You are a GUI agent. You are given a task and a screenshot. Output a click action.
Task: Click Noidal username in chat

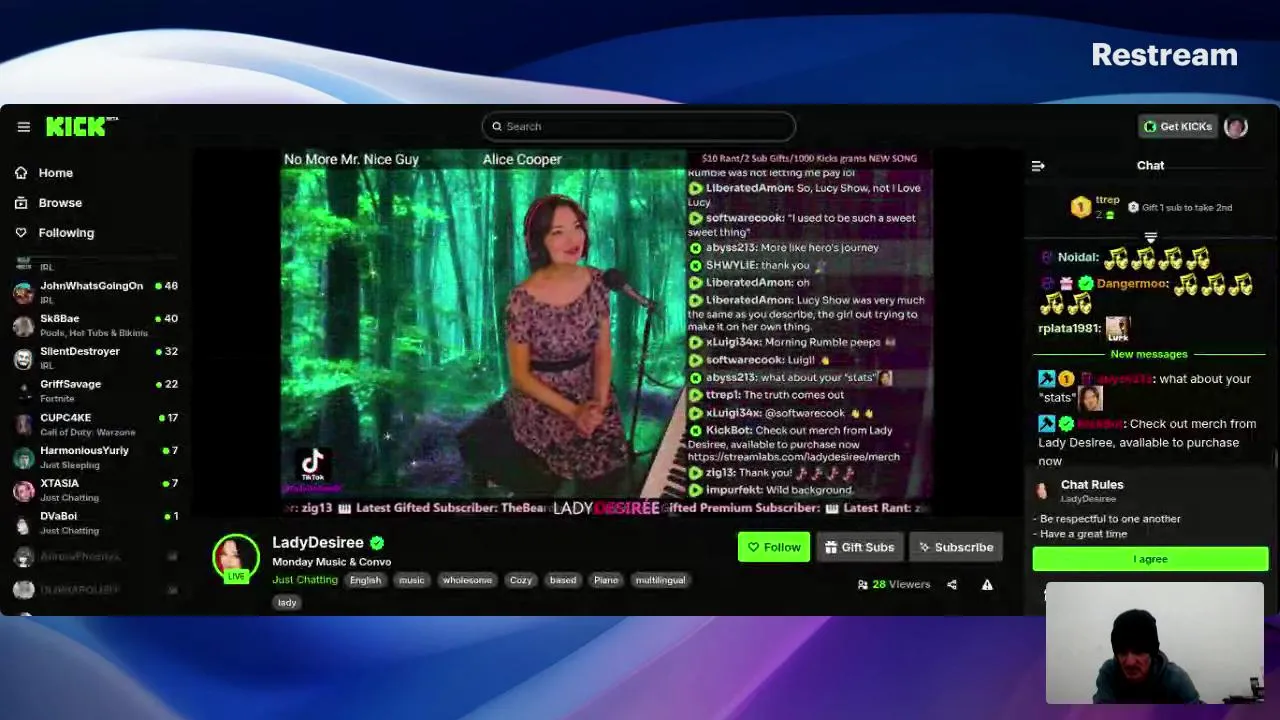(x=1078, y=257)
